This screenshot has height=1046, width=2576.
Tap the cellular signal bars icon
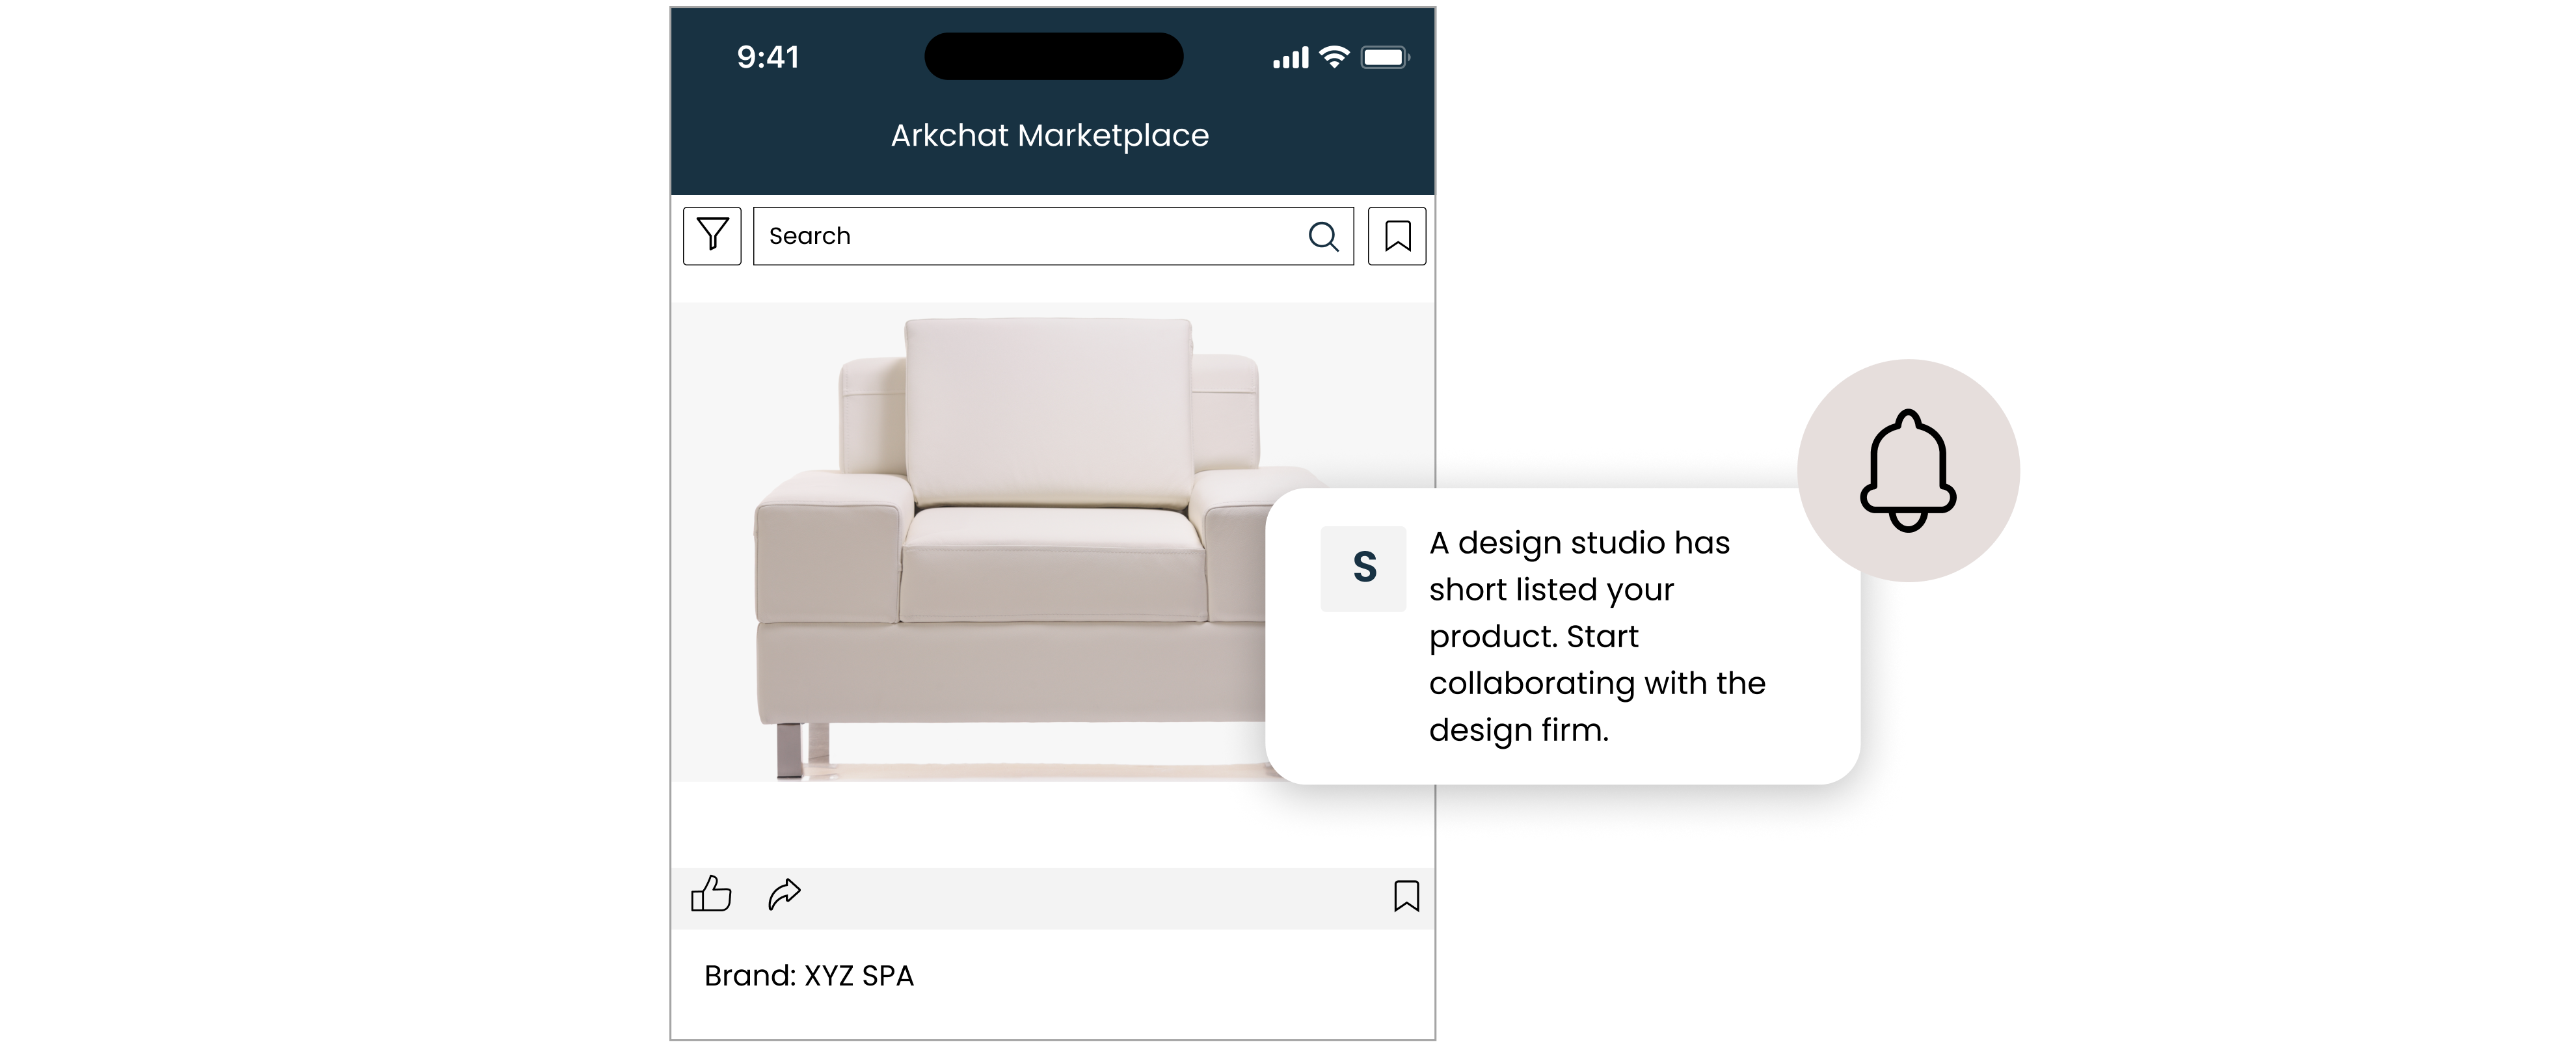point(1290,58)
